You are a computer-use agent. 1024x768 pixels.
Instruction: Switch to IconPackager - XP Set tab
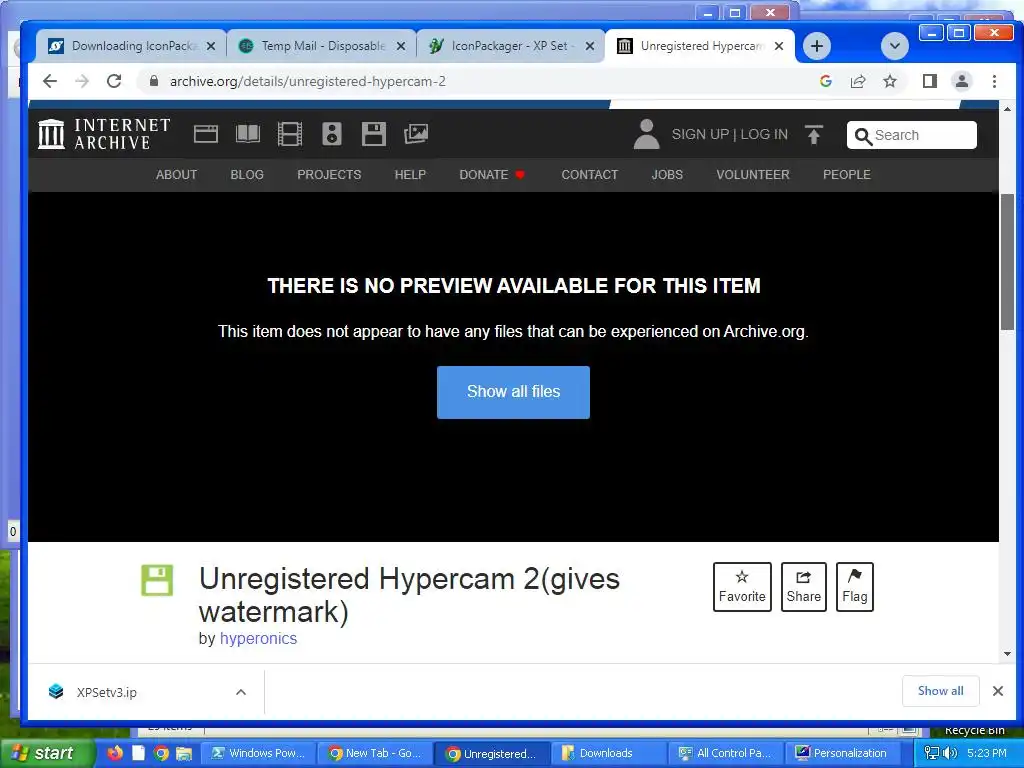pos(511,46)
